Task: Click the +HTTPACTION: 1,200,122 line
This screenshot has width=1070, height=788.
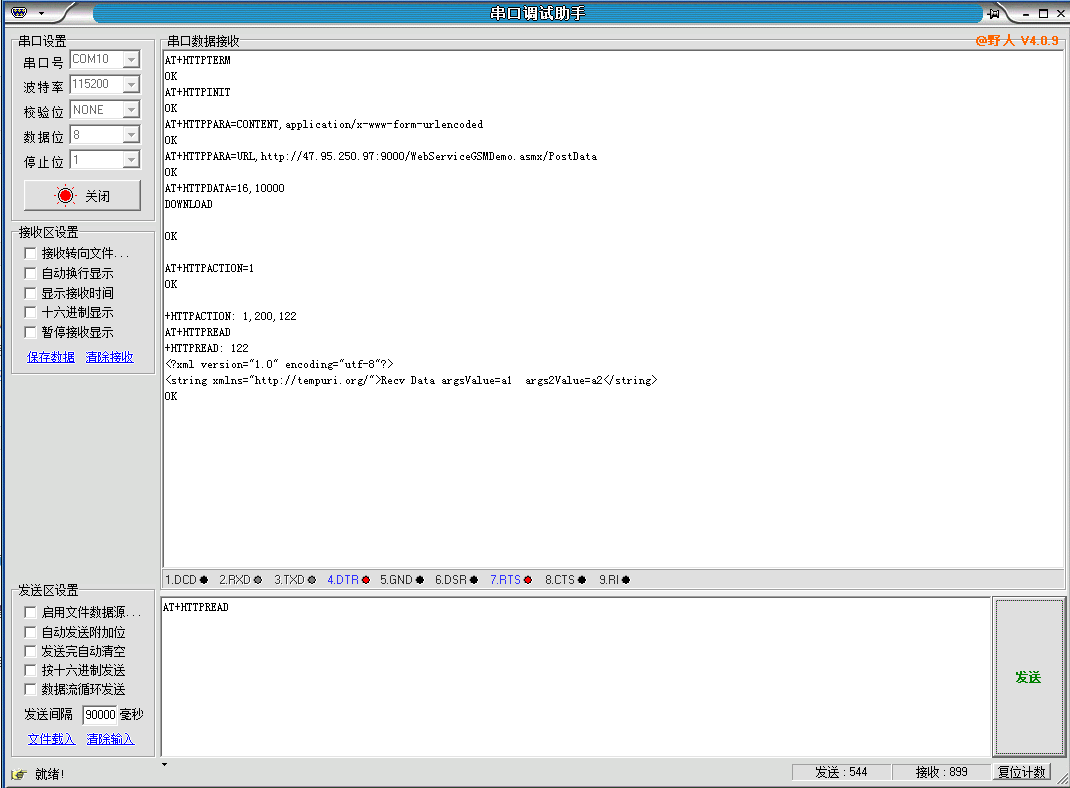Action: tap(231, 316)
